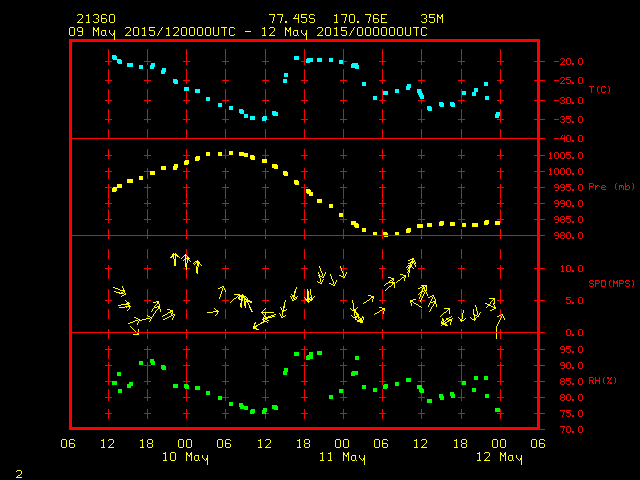Viewport: 640px width, 480px height.
Task: Click the elevation label 35M
Action: coord(432,19)
